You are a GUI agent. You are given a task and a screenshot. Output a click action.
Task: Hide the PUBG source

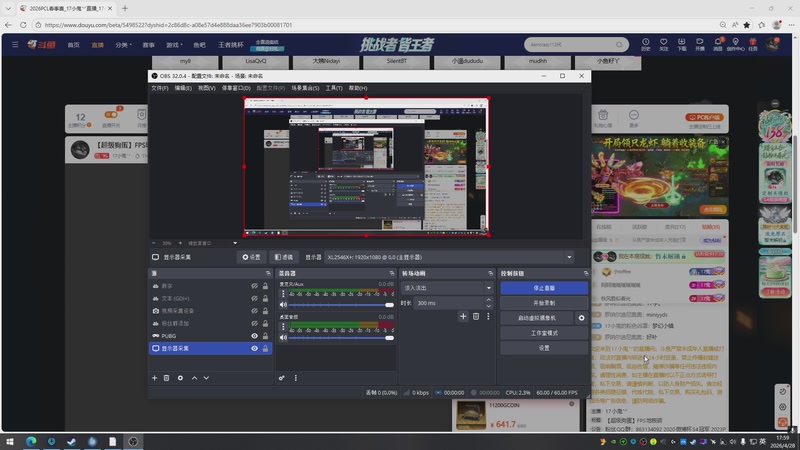pos(254,336)
